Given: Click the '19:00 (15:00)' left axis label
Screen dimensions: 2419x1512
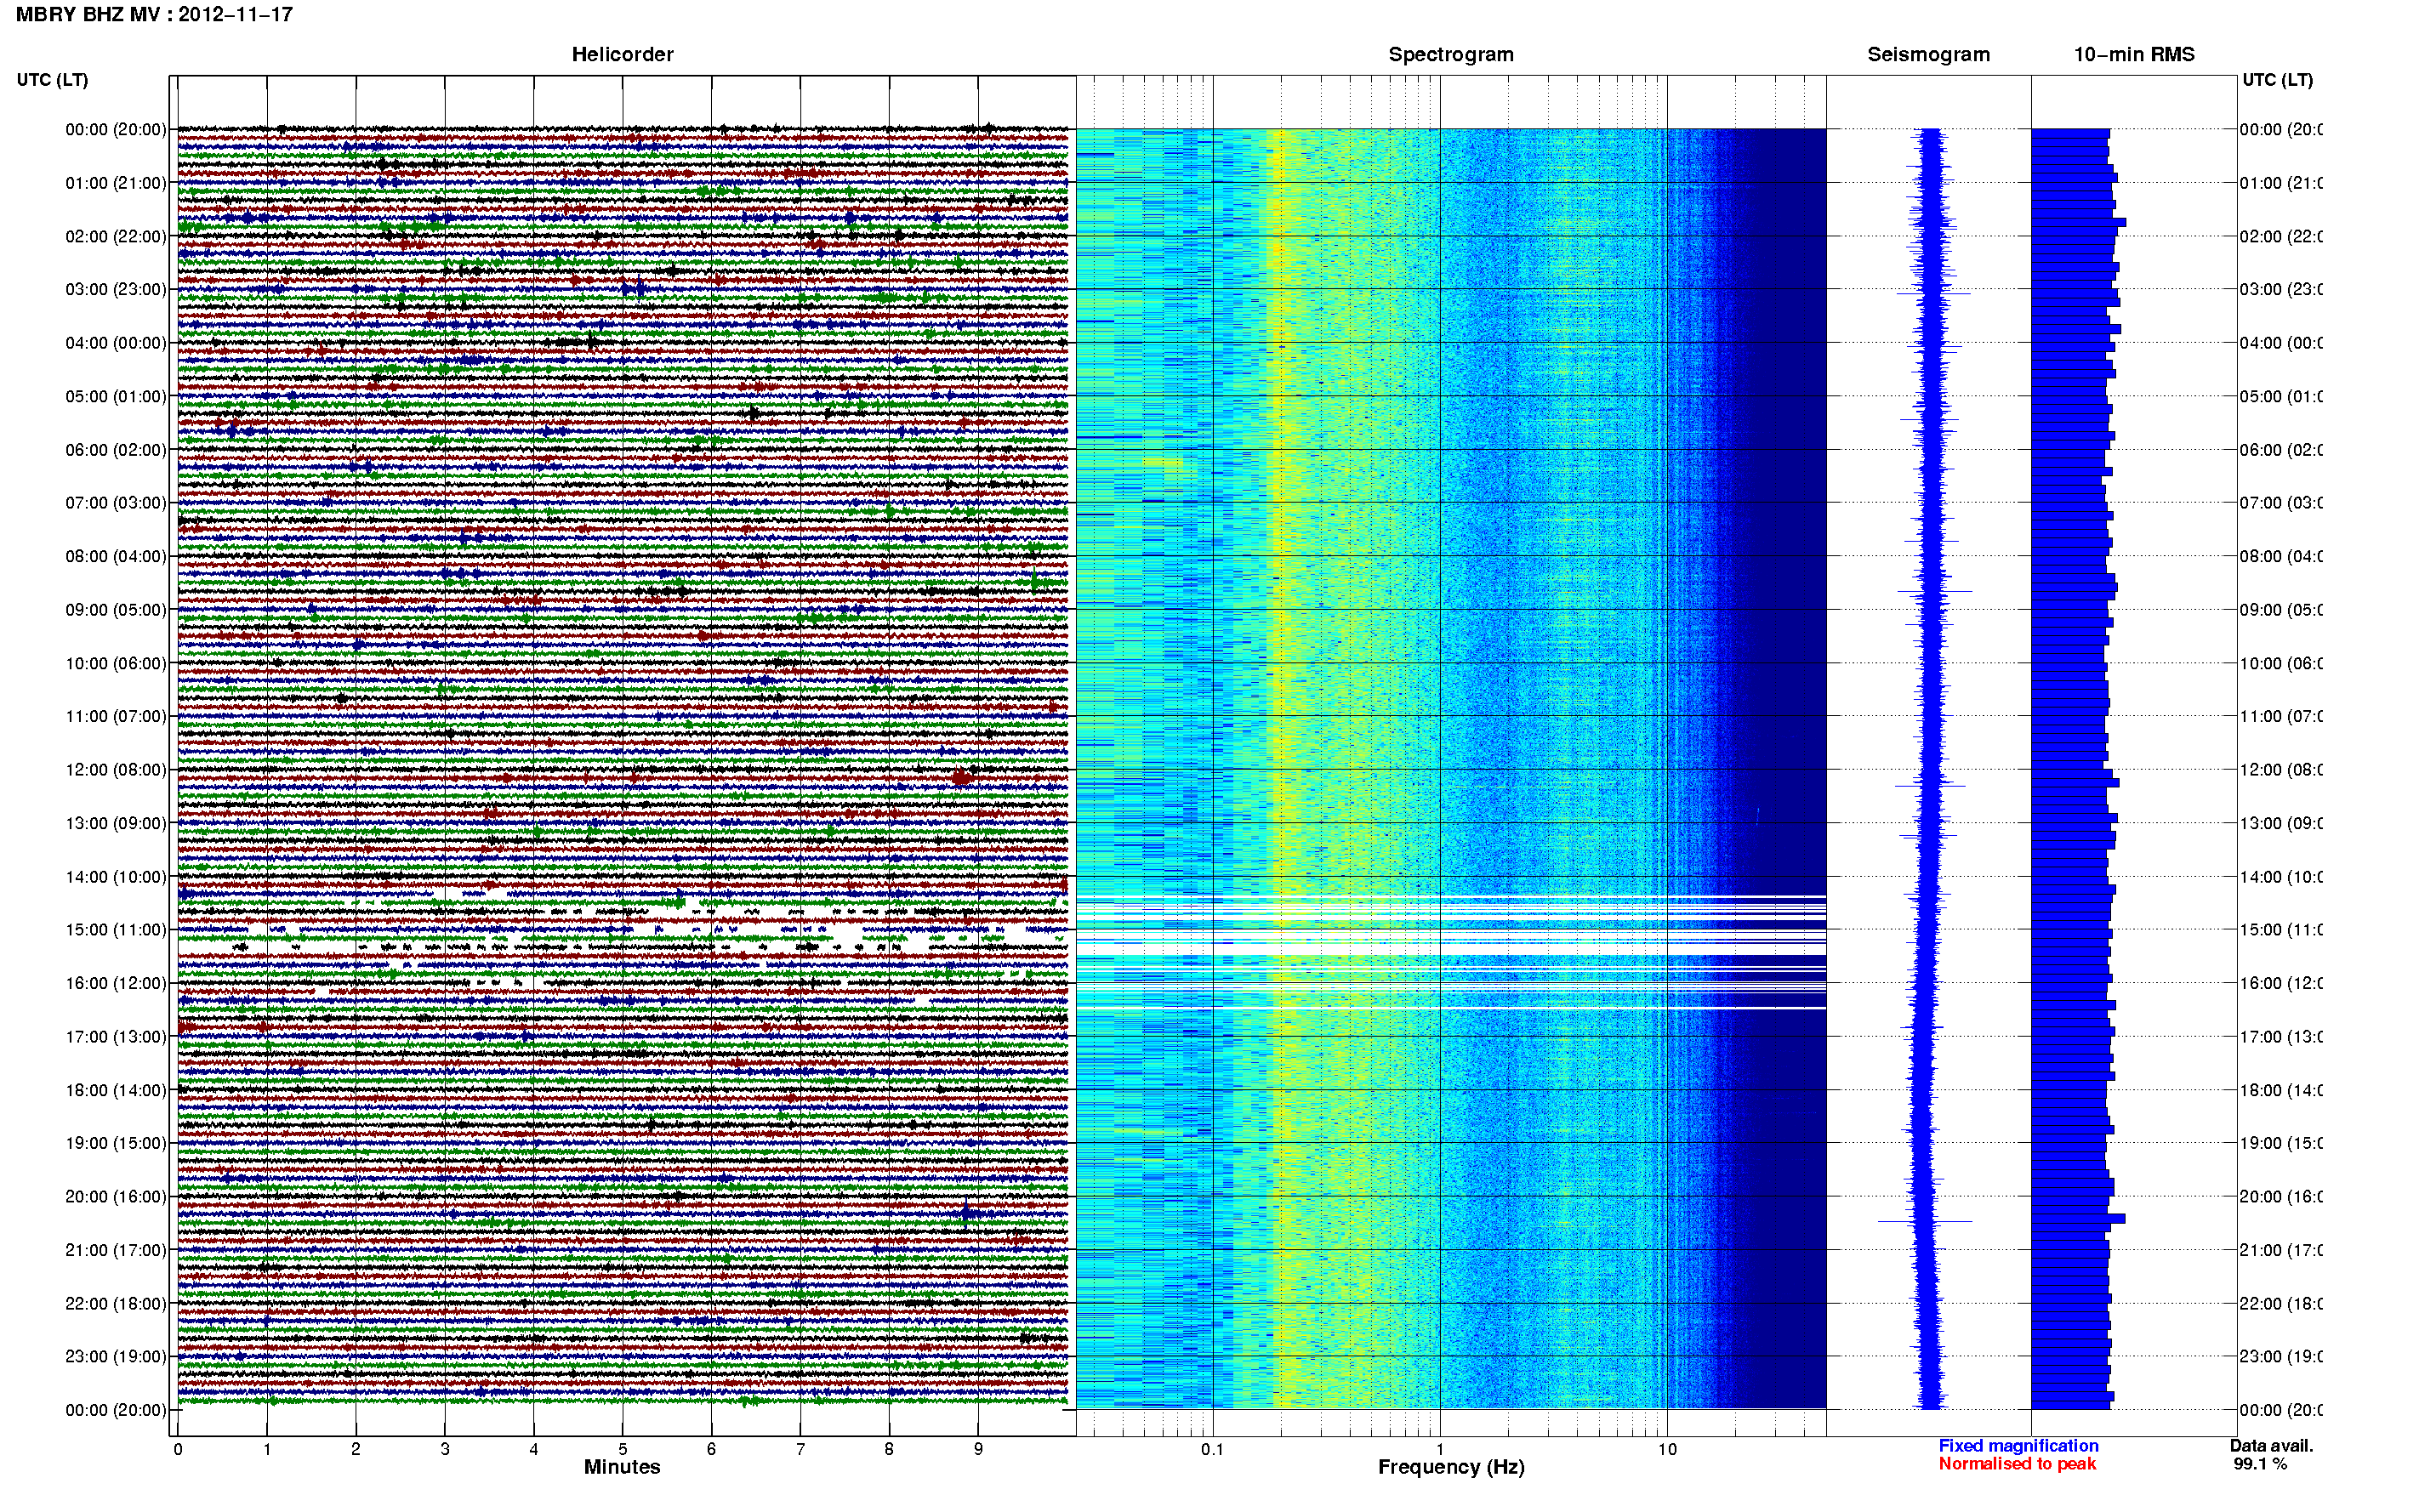Looking at the screenshot, I should coord(116,1143).
